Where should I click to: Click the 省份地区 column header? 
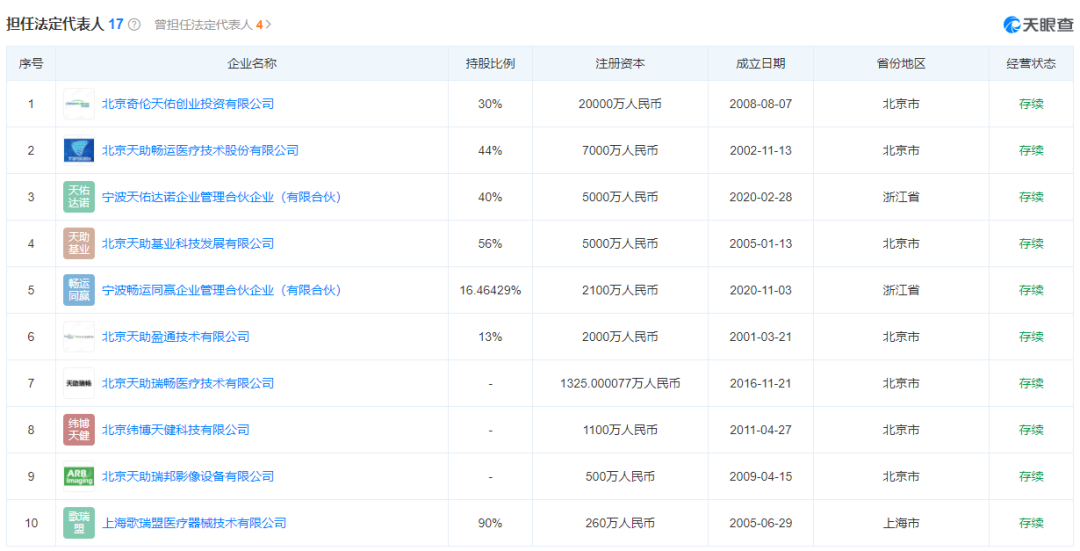click(901, 63)
